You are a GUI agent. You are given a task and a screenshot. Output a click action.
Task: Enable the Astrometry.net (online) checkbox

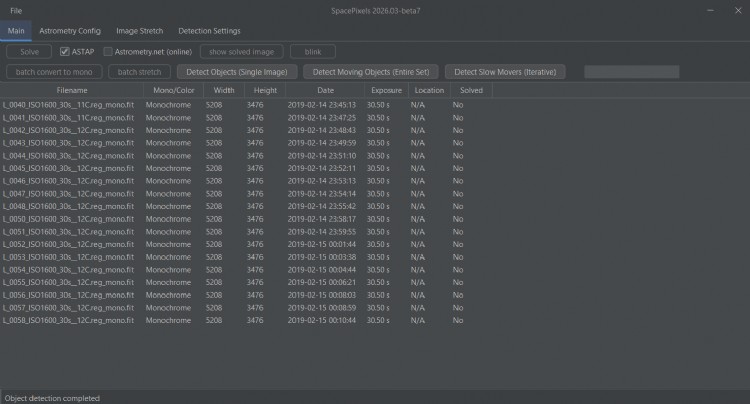click(x=109, y=51)
